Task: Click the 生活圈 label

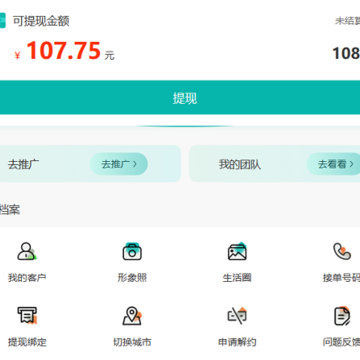Action: [237, 278]
